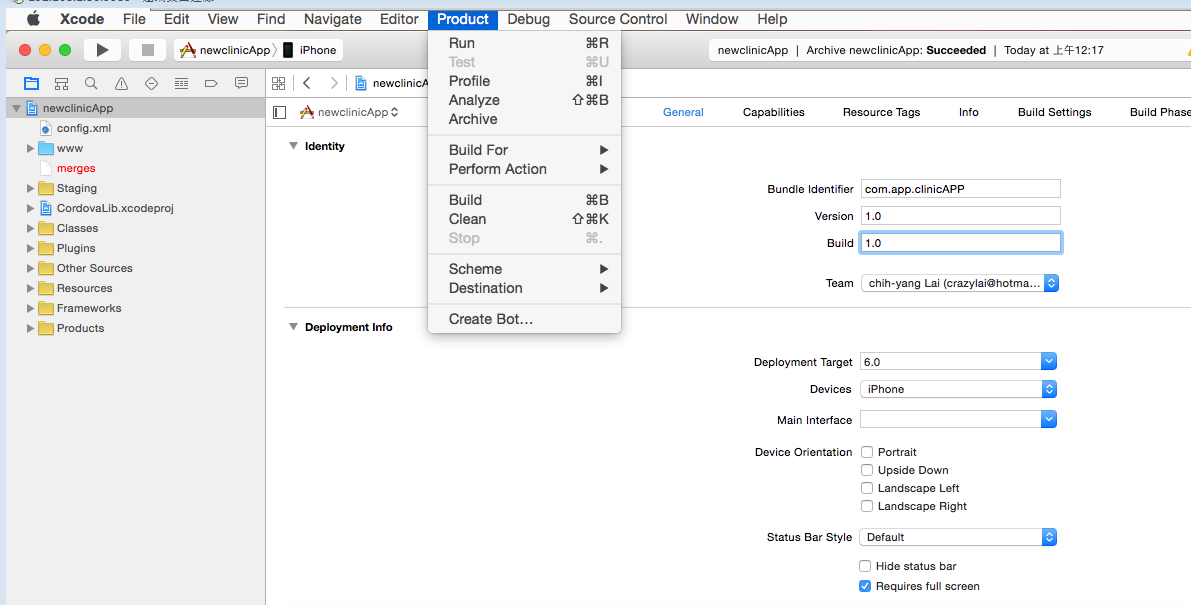Click the Bundle Identifier field

960,189
